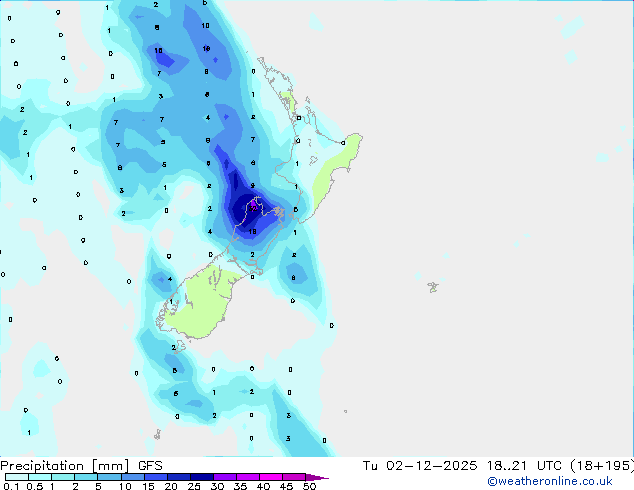This screenshot has width=634, height=490.
Task: Click the small Chatham Islands outline
Action: click(x=433, y=287)
